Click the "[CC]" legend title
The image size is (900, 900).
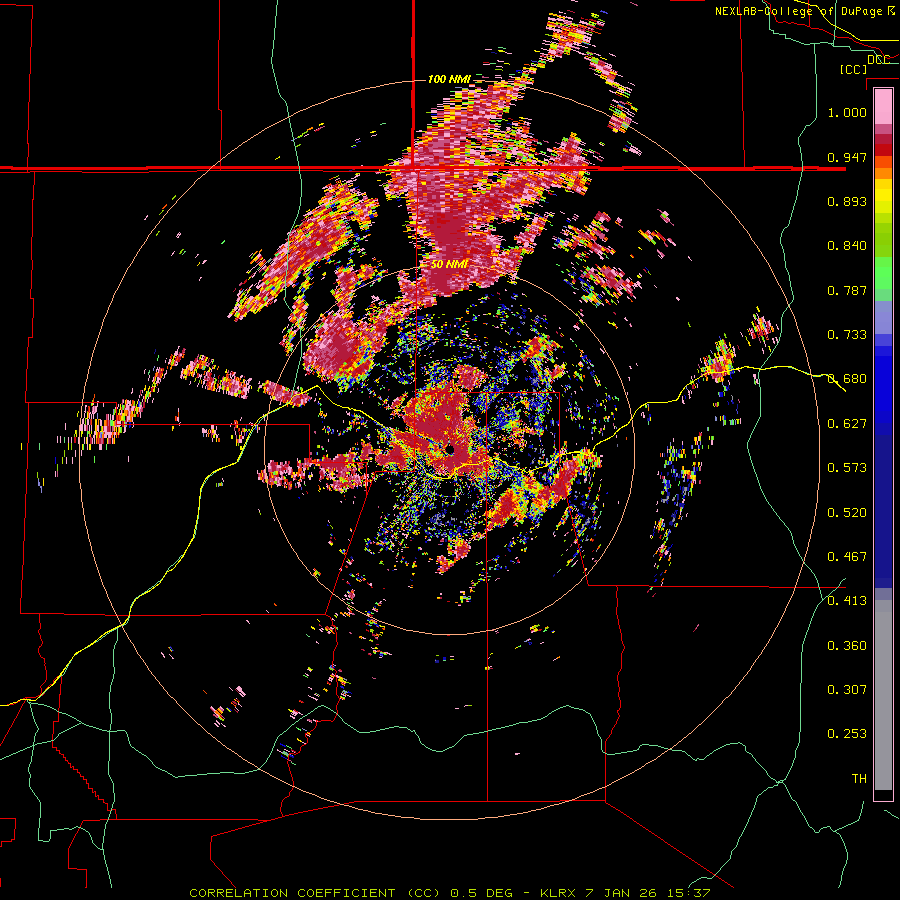[x=853, y=69]
